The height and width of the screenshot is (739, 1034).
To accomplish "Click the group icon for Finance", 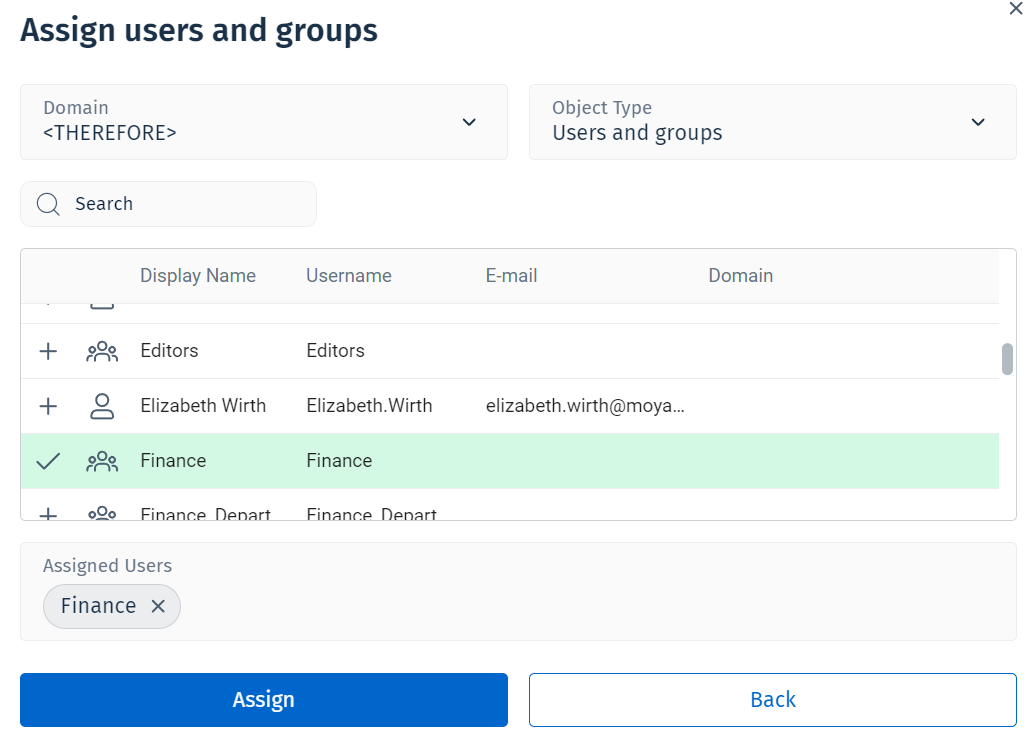I will click(102, 461).
